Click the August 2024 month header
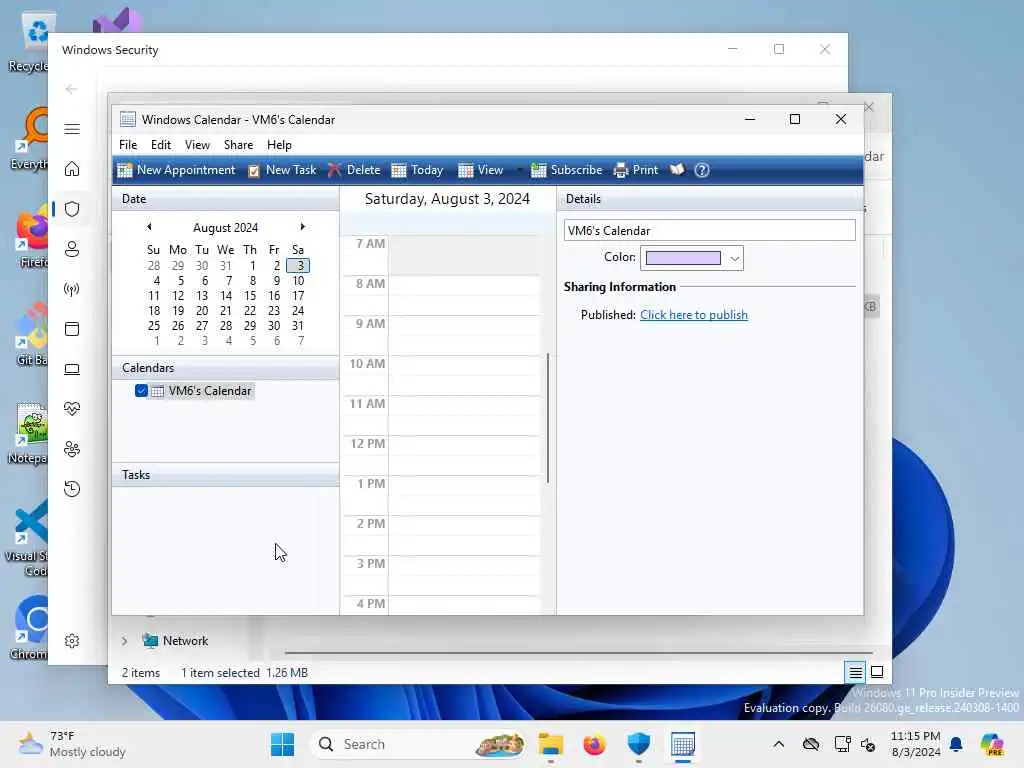Screen dimensions: 1024x768 tap(225, 228)
